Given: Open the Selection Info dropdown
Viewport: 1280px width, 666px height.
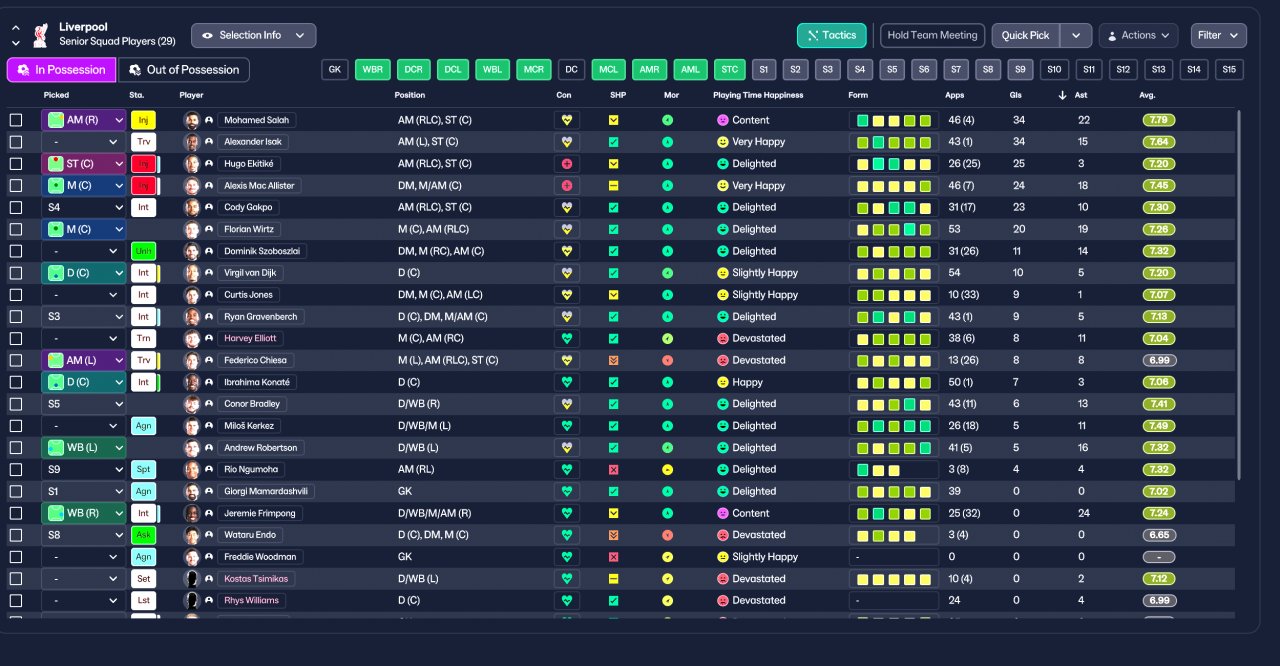Looking at the screenshot, I should [254, 35].
